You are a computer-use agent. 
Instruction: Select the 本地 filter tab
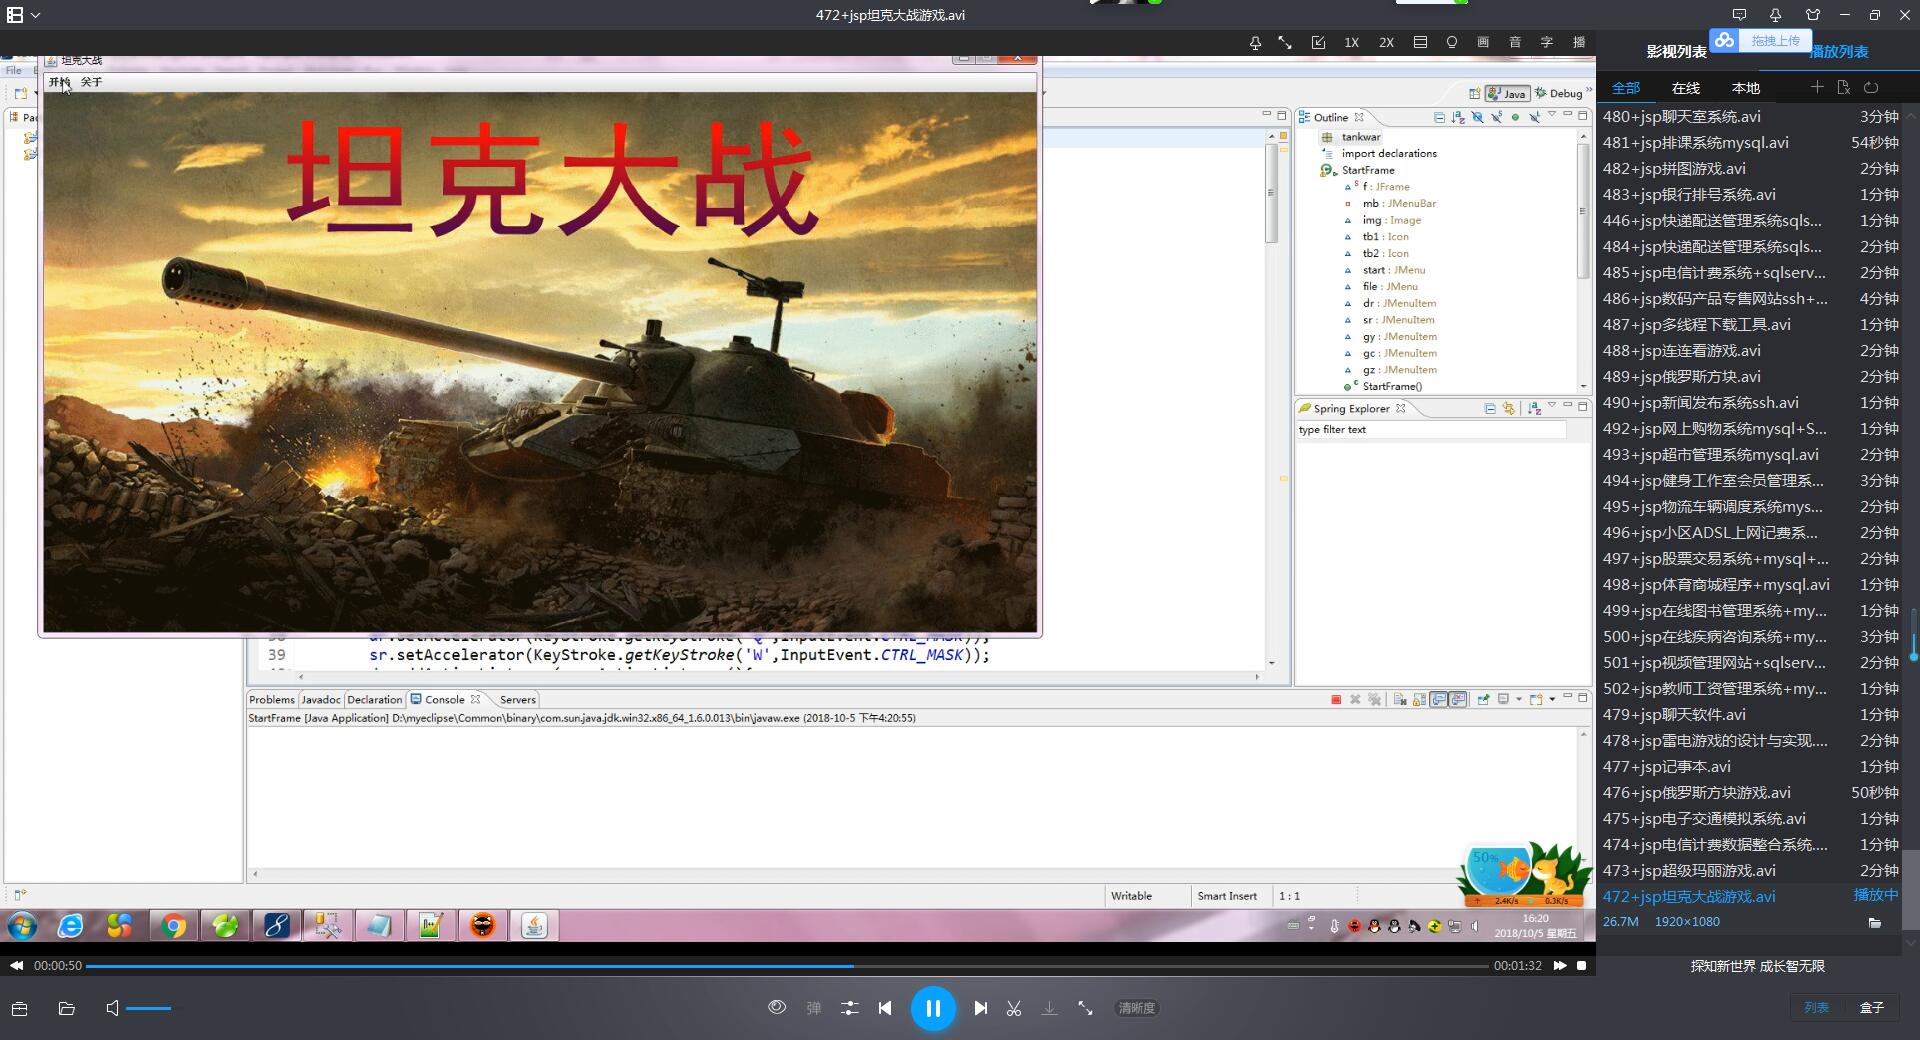tap(1746, 88)
